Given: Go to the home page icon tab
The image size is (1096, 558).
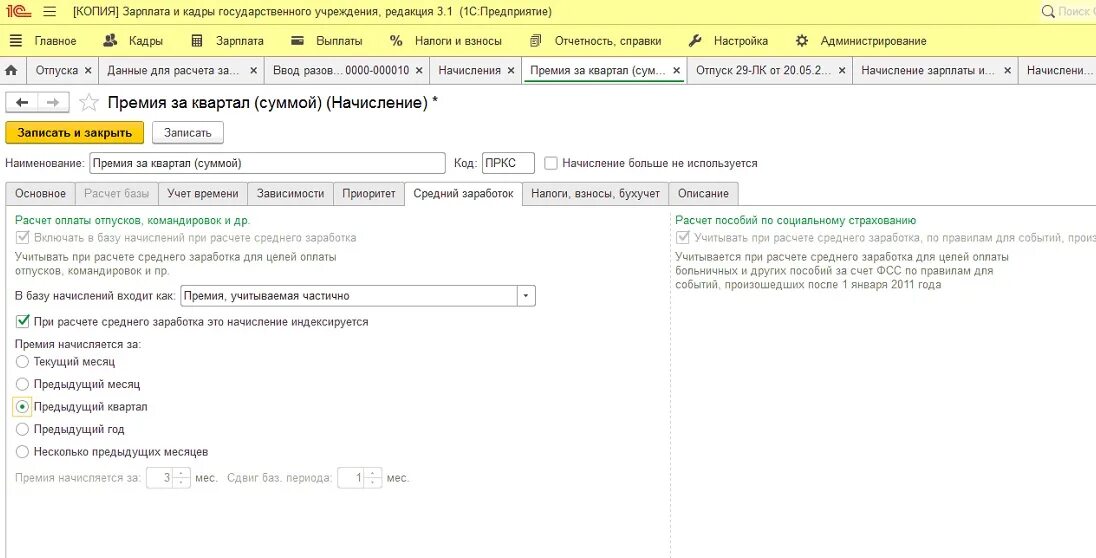Looking at the screenshot, I should (x=11, y=71).
